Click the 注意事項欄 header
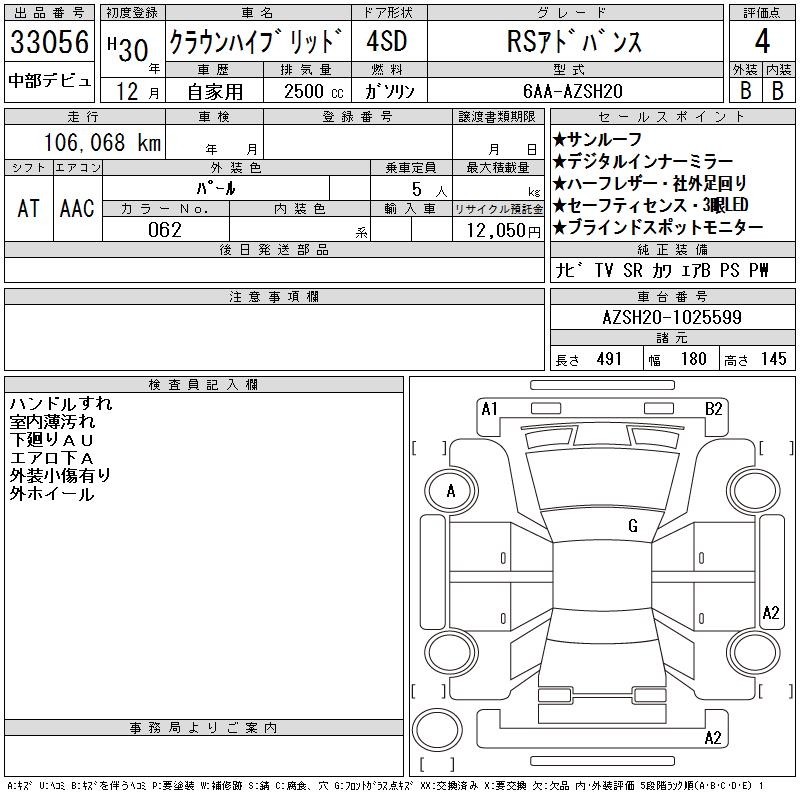The height and width of the screenshot is (800, 800). [274, 297]
